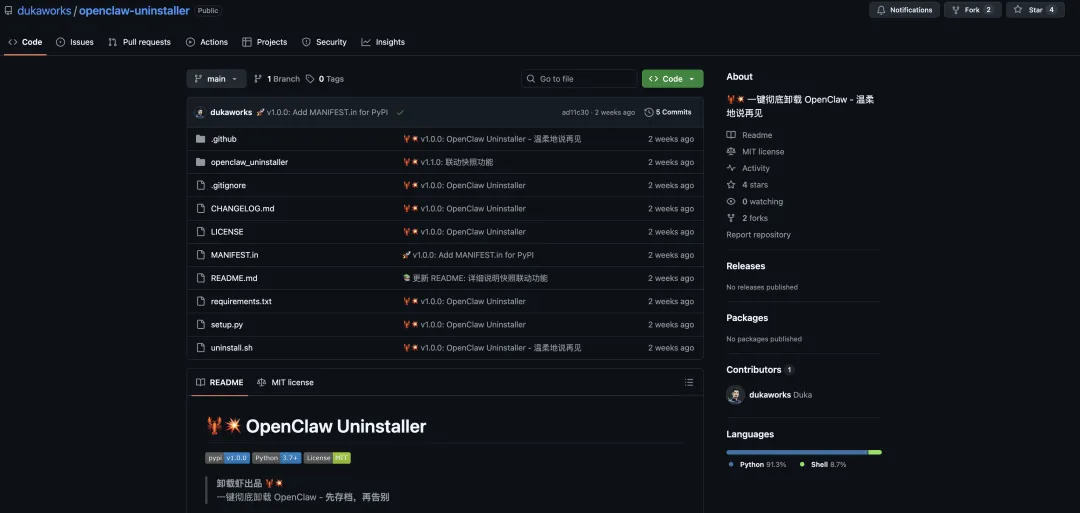Viewport: 1080px width, 513px height.
Task: Open dukaworks Duka contributor profile link
Action: click(780, 395)
